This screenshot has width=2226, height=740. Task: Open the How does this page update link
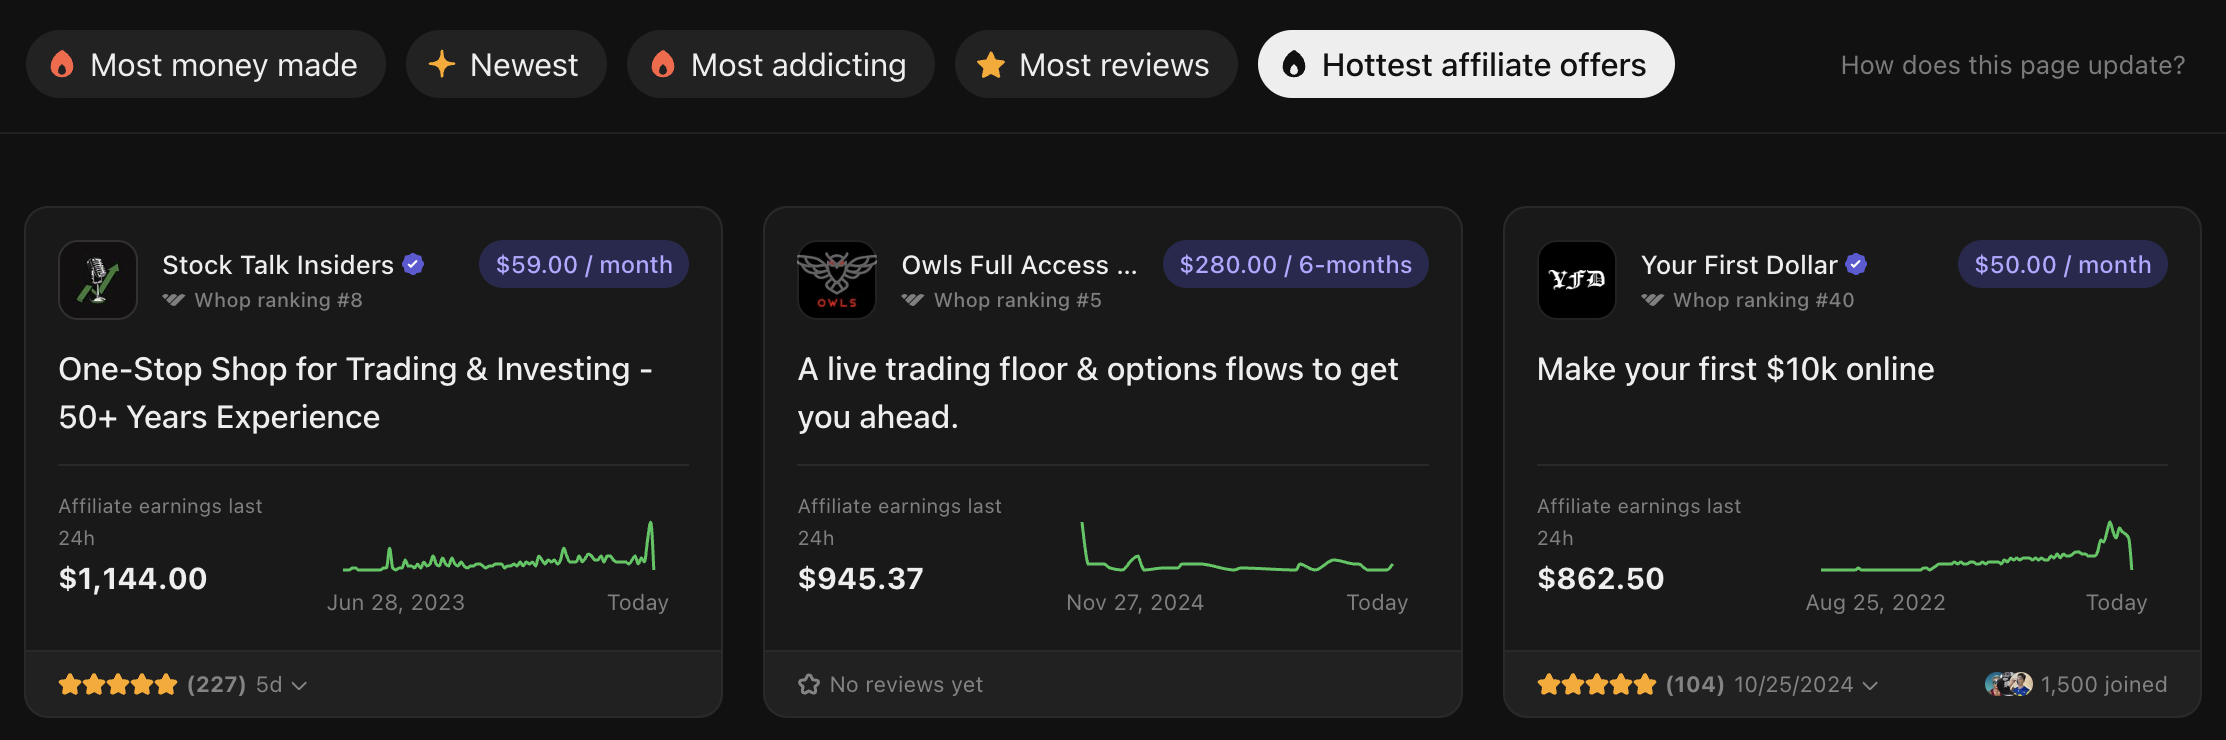tap(2013, 64)
